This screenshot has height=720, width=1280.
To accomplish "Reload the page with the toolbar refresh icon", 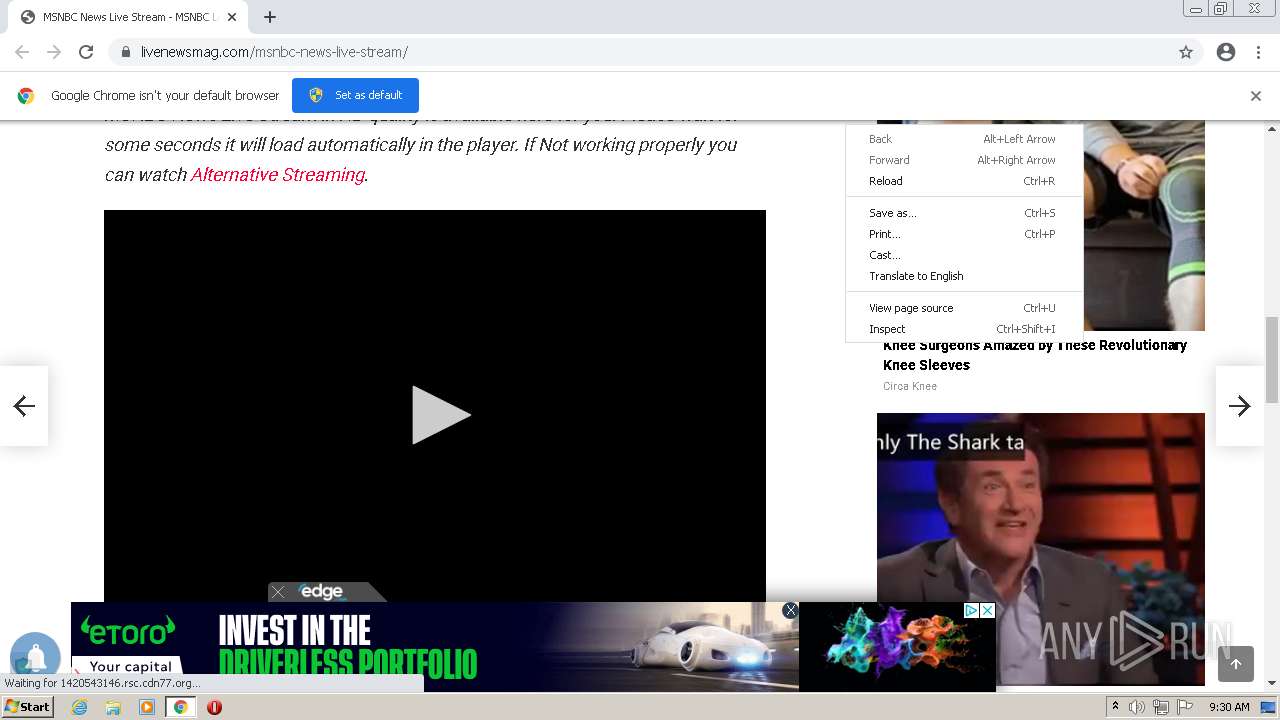I will [86, 52].
